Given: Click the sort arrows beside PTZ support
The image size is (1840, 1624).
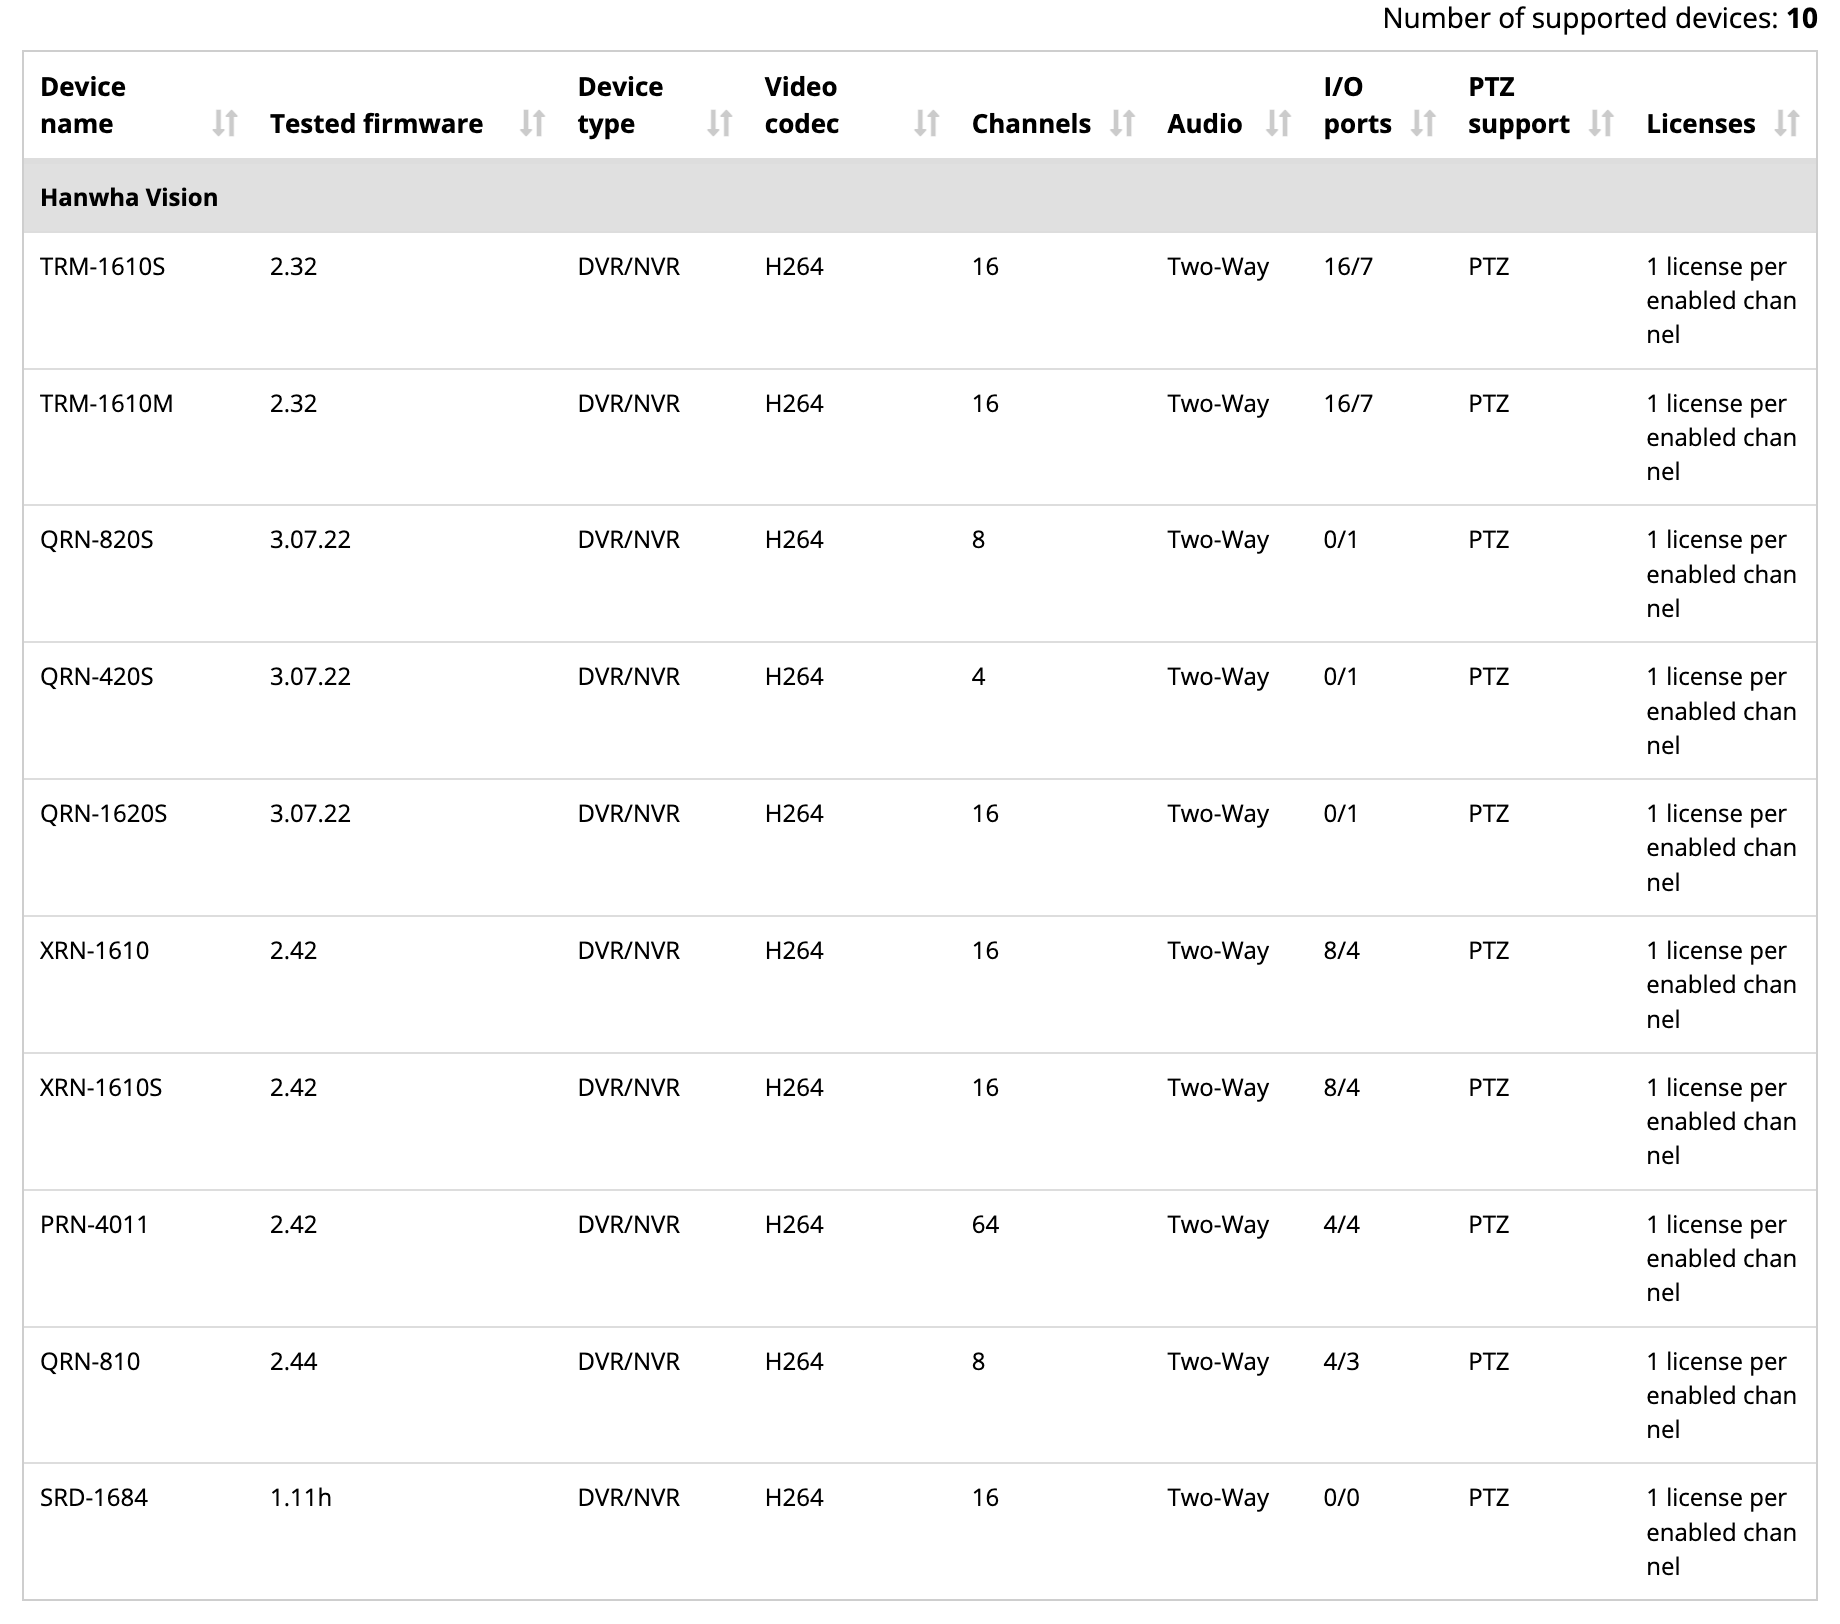Looking at the screenshot, I should (x=1601, y=123).
